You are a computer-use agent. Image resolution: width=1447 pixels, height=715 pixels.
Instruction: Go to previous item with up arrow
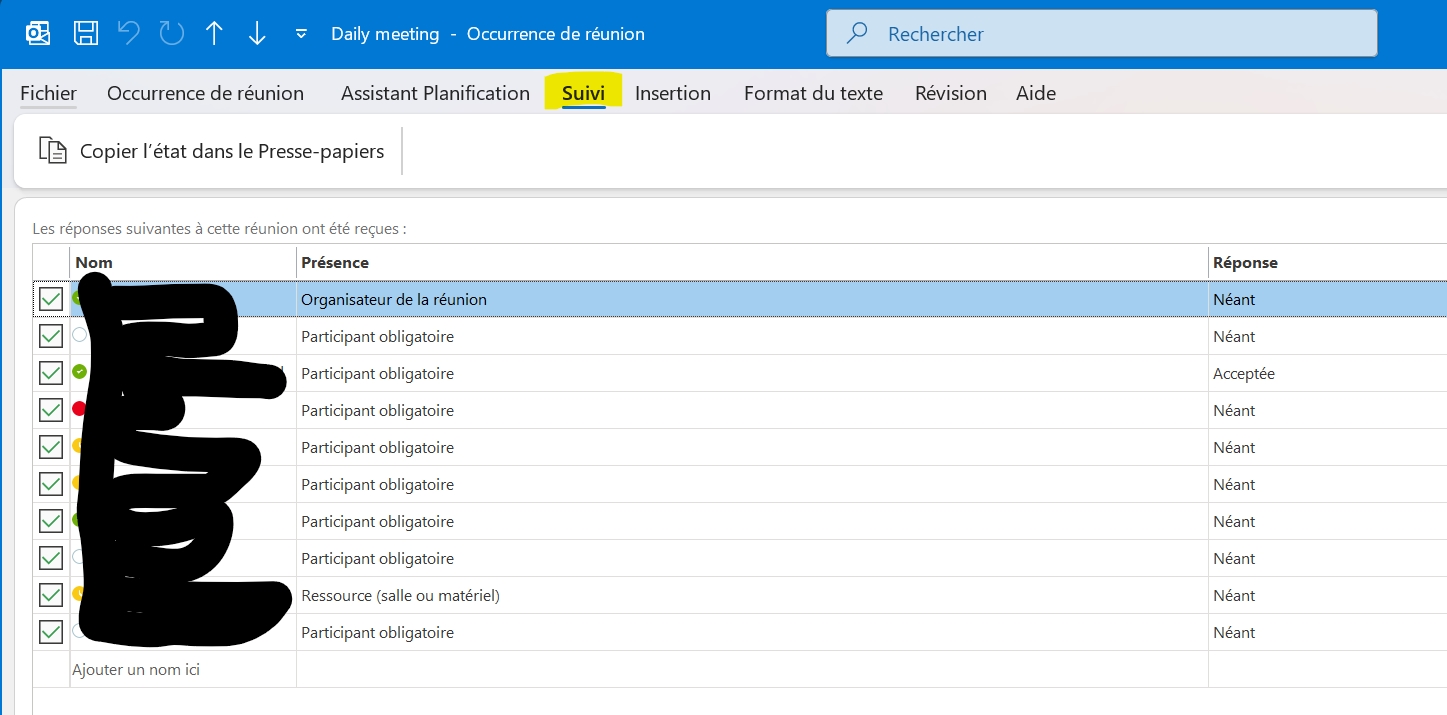point(214,34)
